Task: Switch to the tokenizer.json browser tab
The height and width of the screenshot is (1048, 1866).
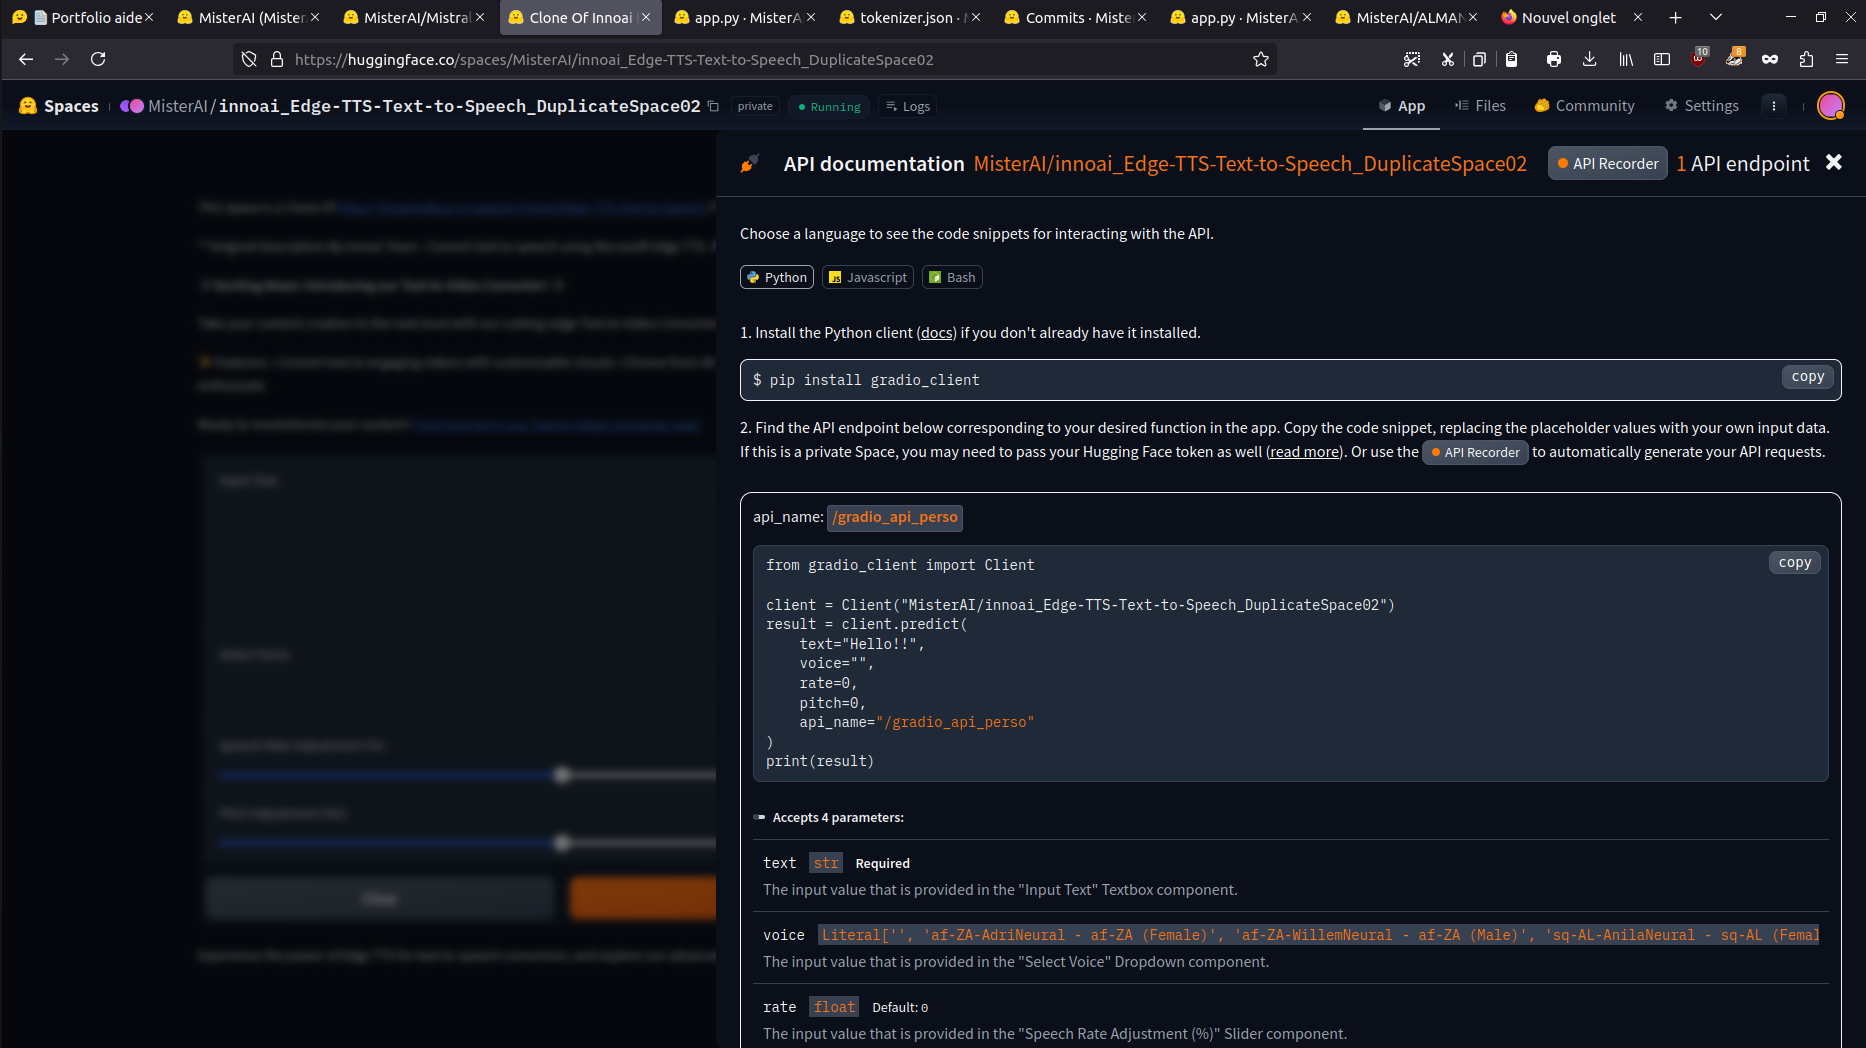Action: tap(910, 17)
